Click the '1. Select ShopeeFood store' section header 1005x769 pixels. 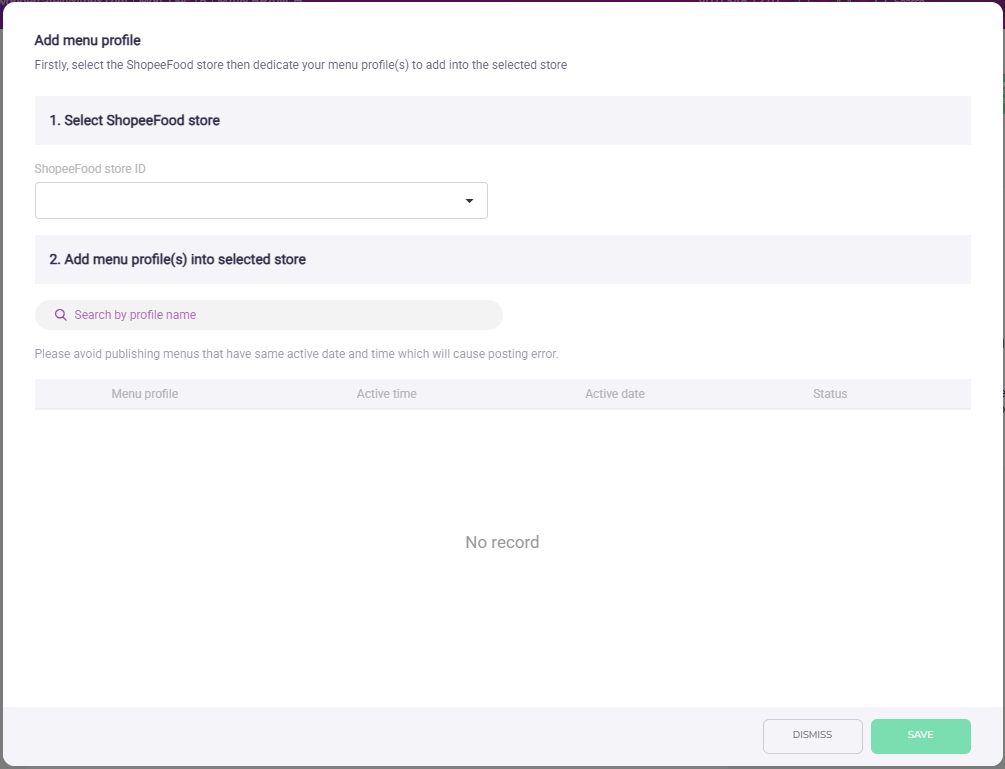(x=135, y=120)
